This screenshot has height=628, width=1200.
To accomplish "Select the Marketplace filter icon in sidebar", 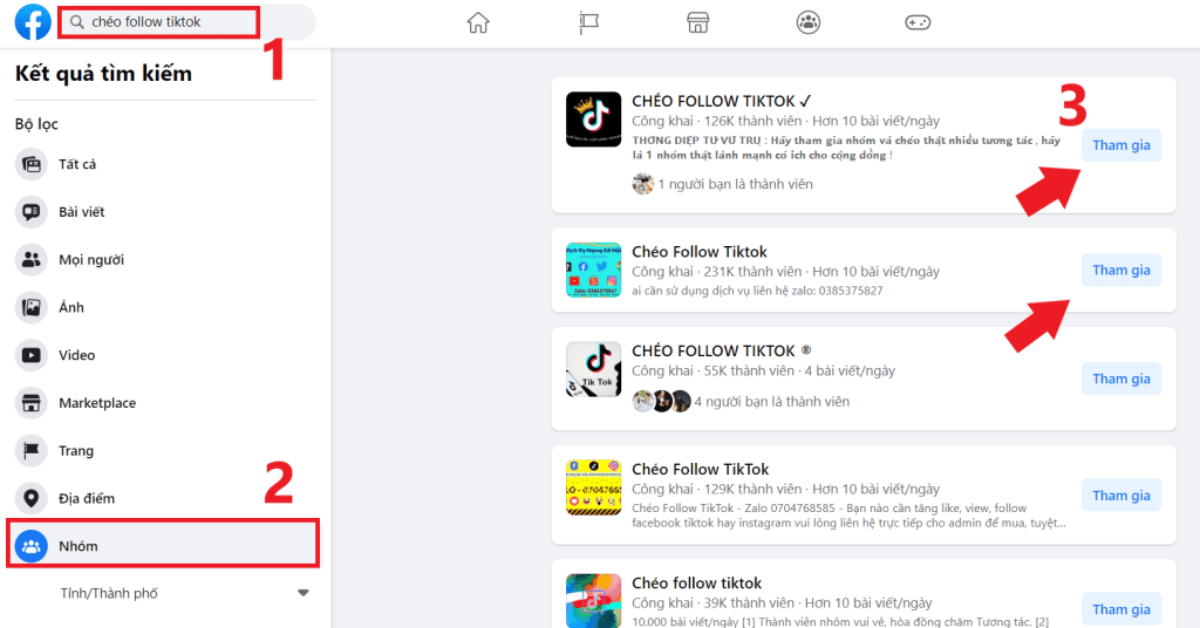I will [x=32, y=403].
